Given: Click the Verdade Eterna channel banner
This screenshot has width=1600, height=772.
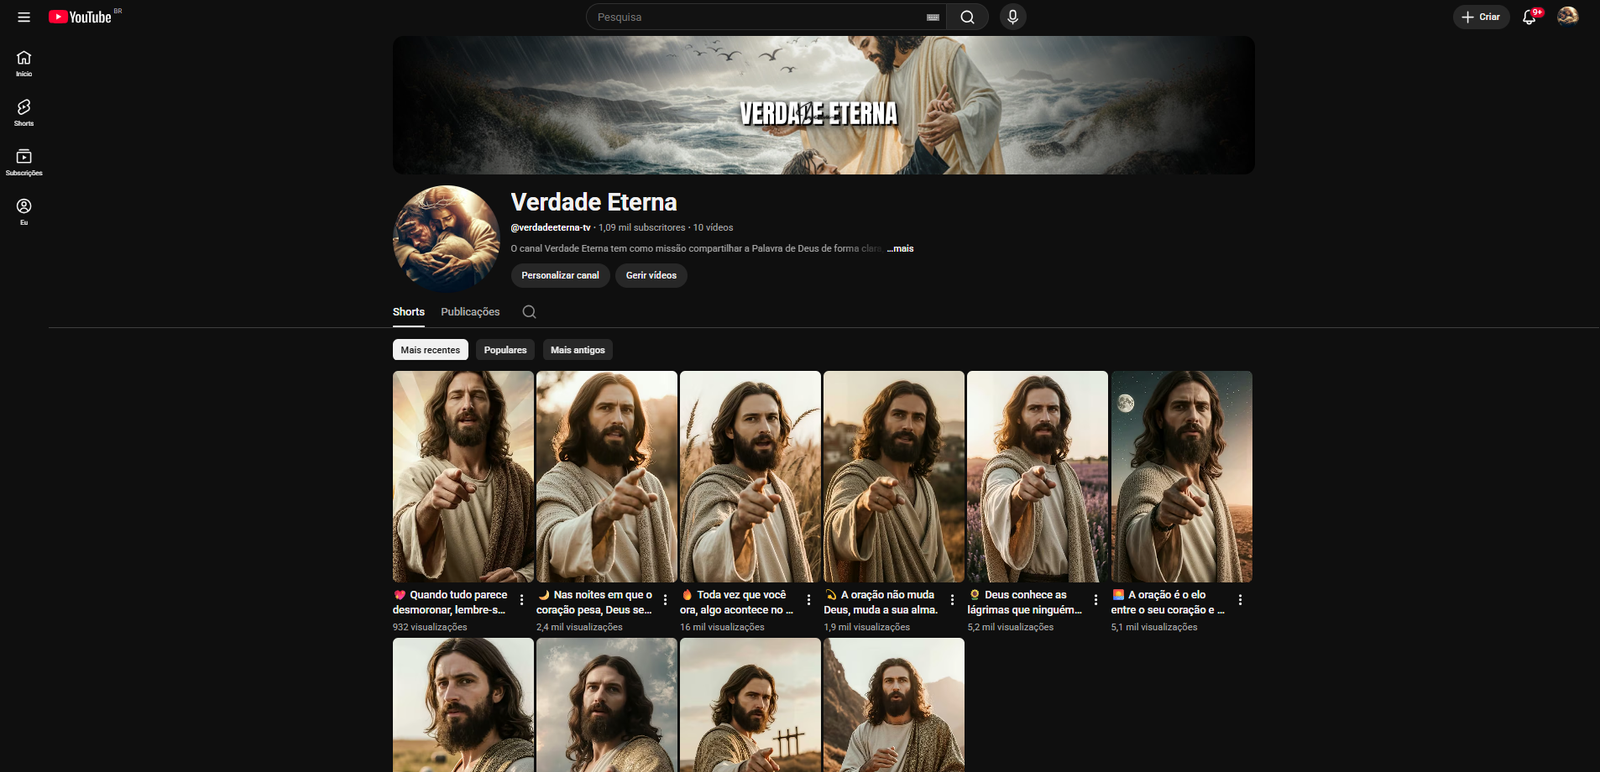Looking at the screenshot, I should coord(823,105).
